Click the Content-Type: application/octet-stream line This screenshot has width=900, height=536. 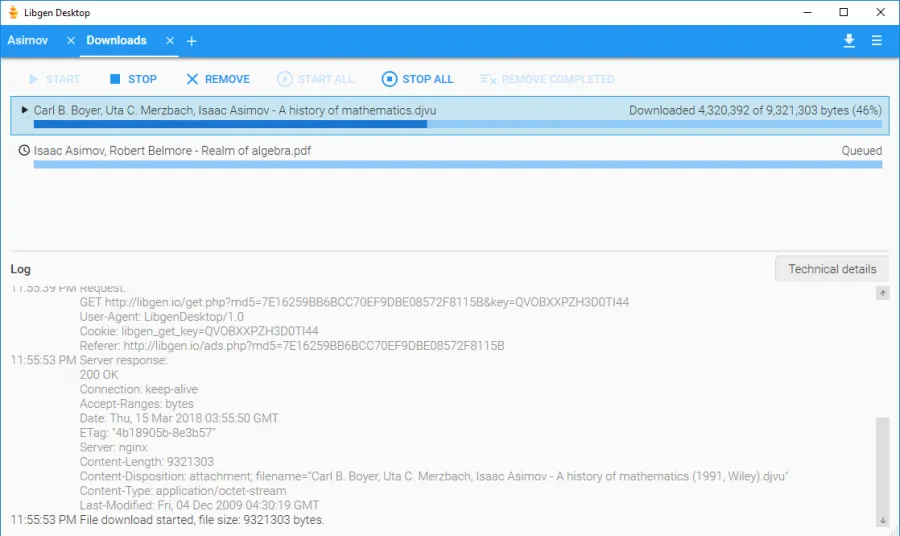pos(183,491)
